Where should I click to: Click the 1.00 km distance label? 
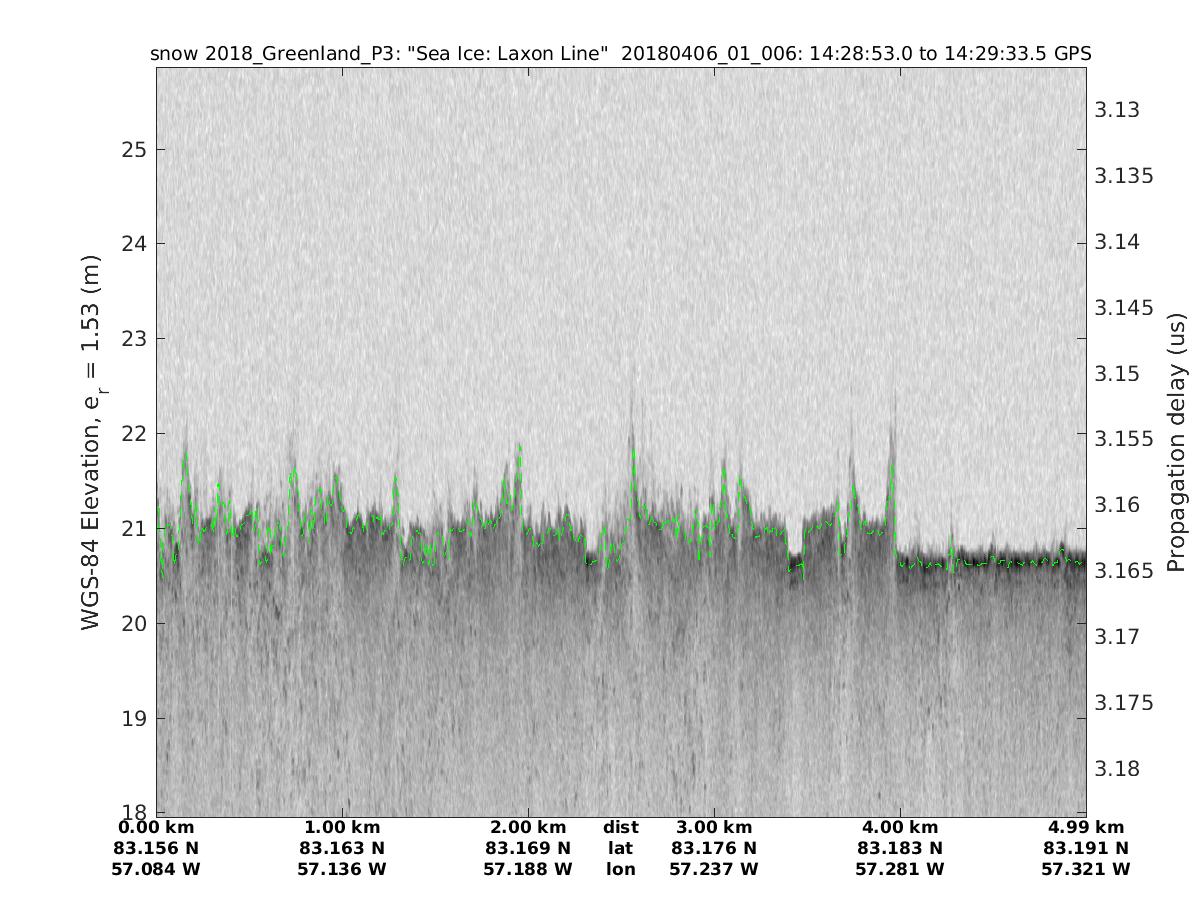point(342,827)
